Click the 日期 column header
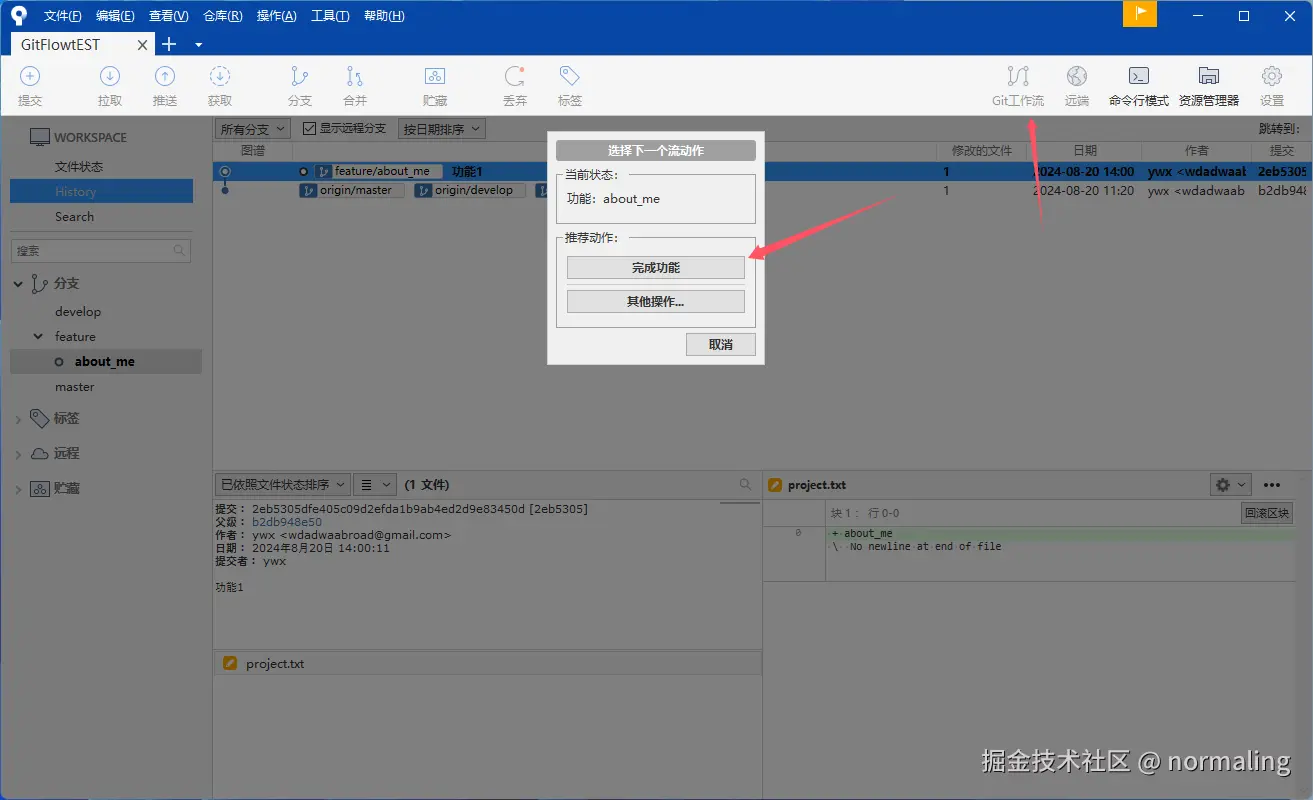Image resolution: width=1313 pixels, height=800 pixels. pos(1085,151)
